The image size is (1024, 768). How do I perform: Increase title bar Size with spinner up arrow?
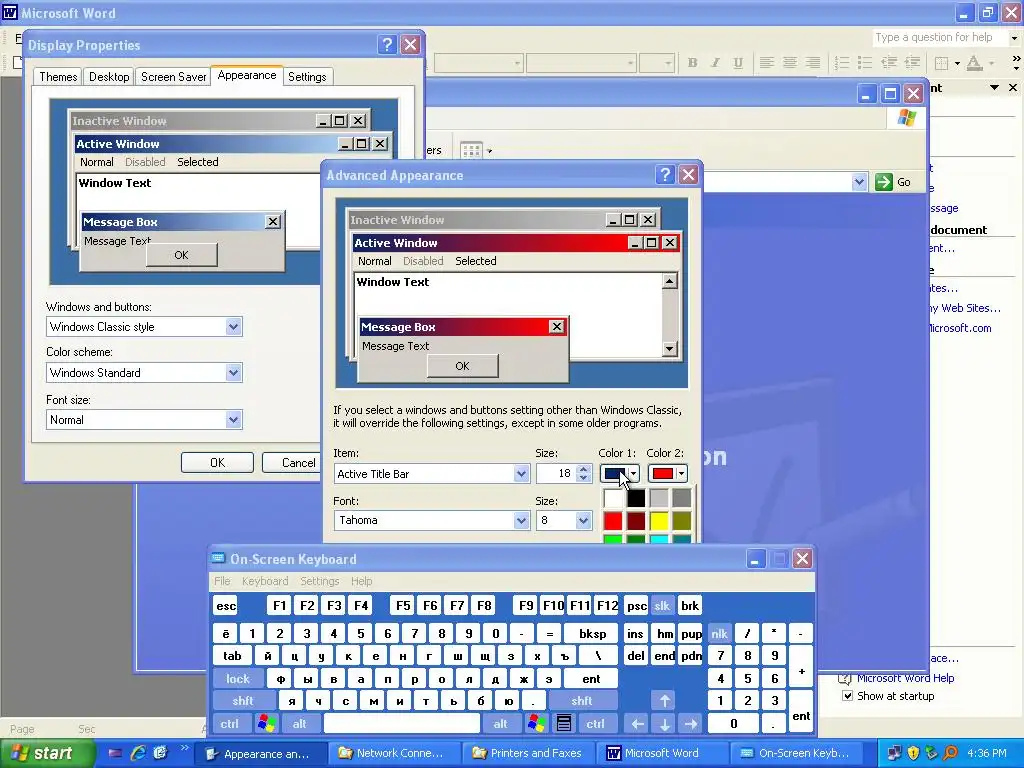tap(583, 468)
